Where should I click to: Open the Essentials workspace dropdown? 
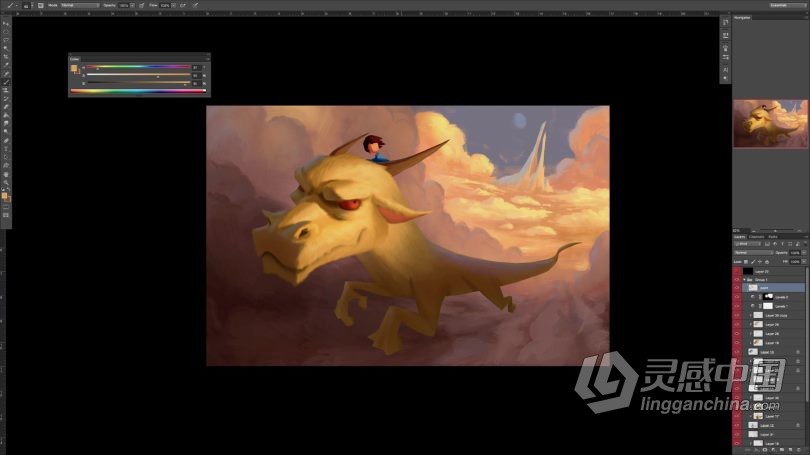point(787,5)
